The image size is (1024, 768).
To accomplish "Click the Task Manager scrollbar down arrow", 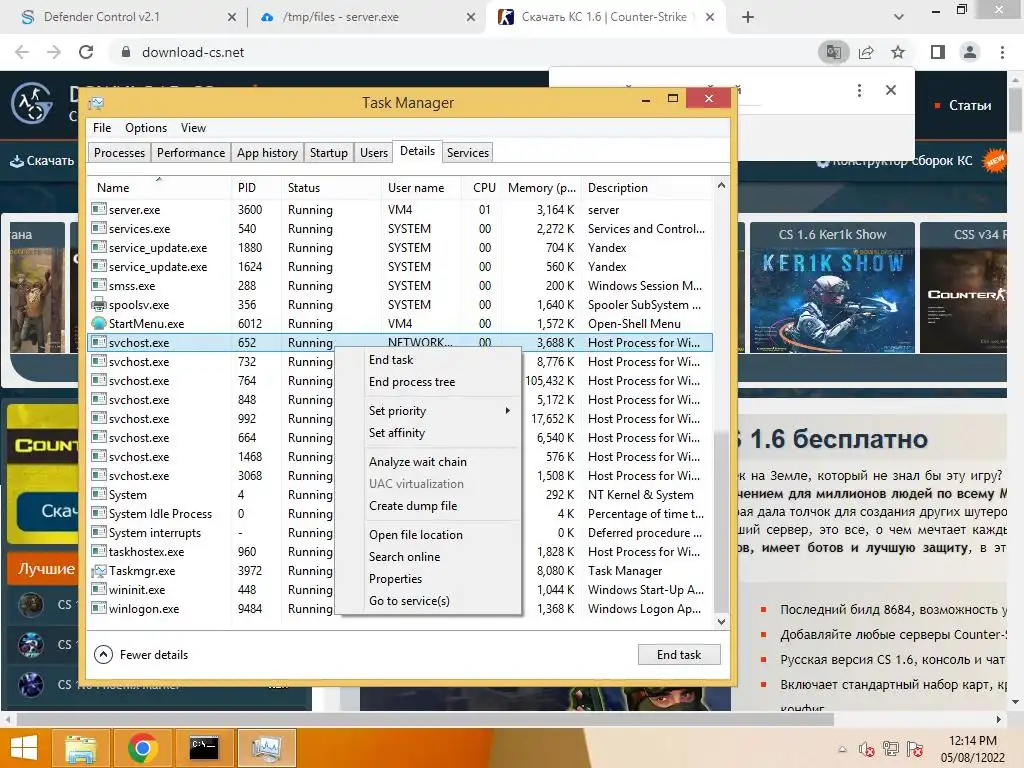I will [721, 622].
